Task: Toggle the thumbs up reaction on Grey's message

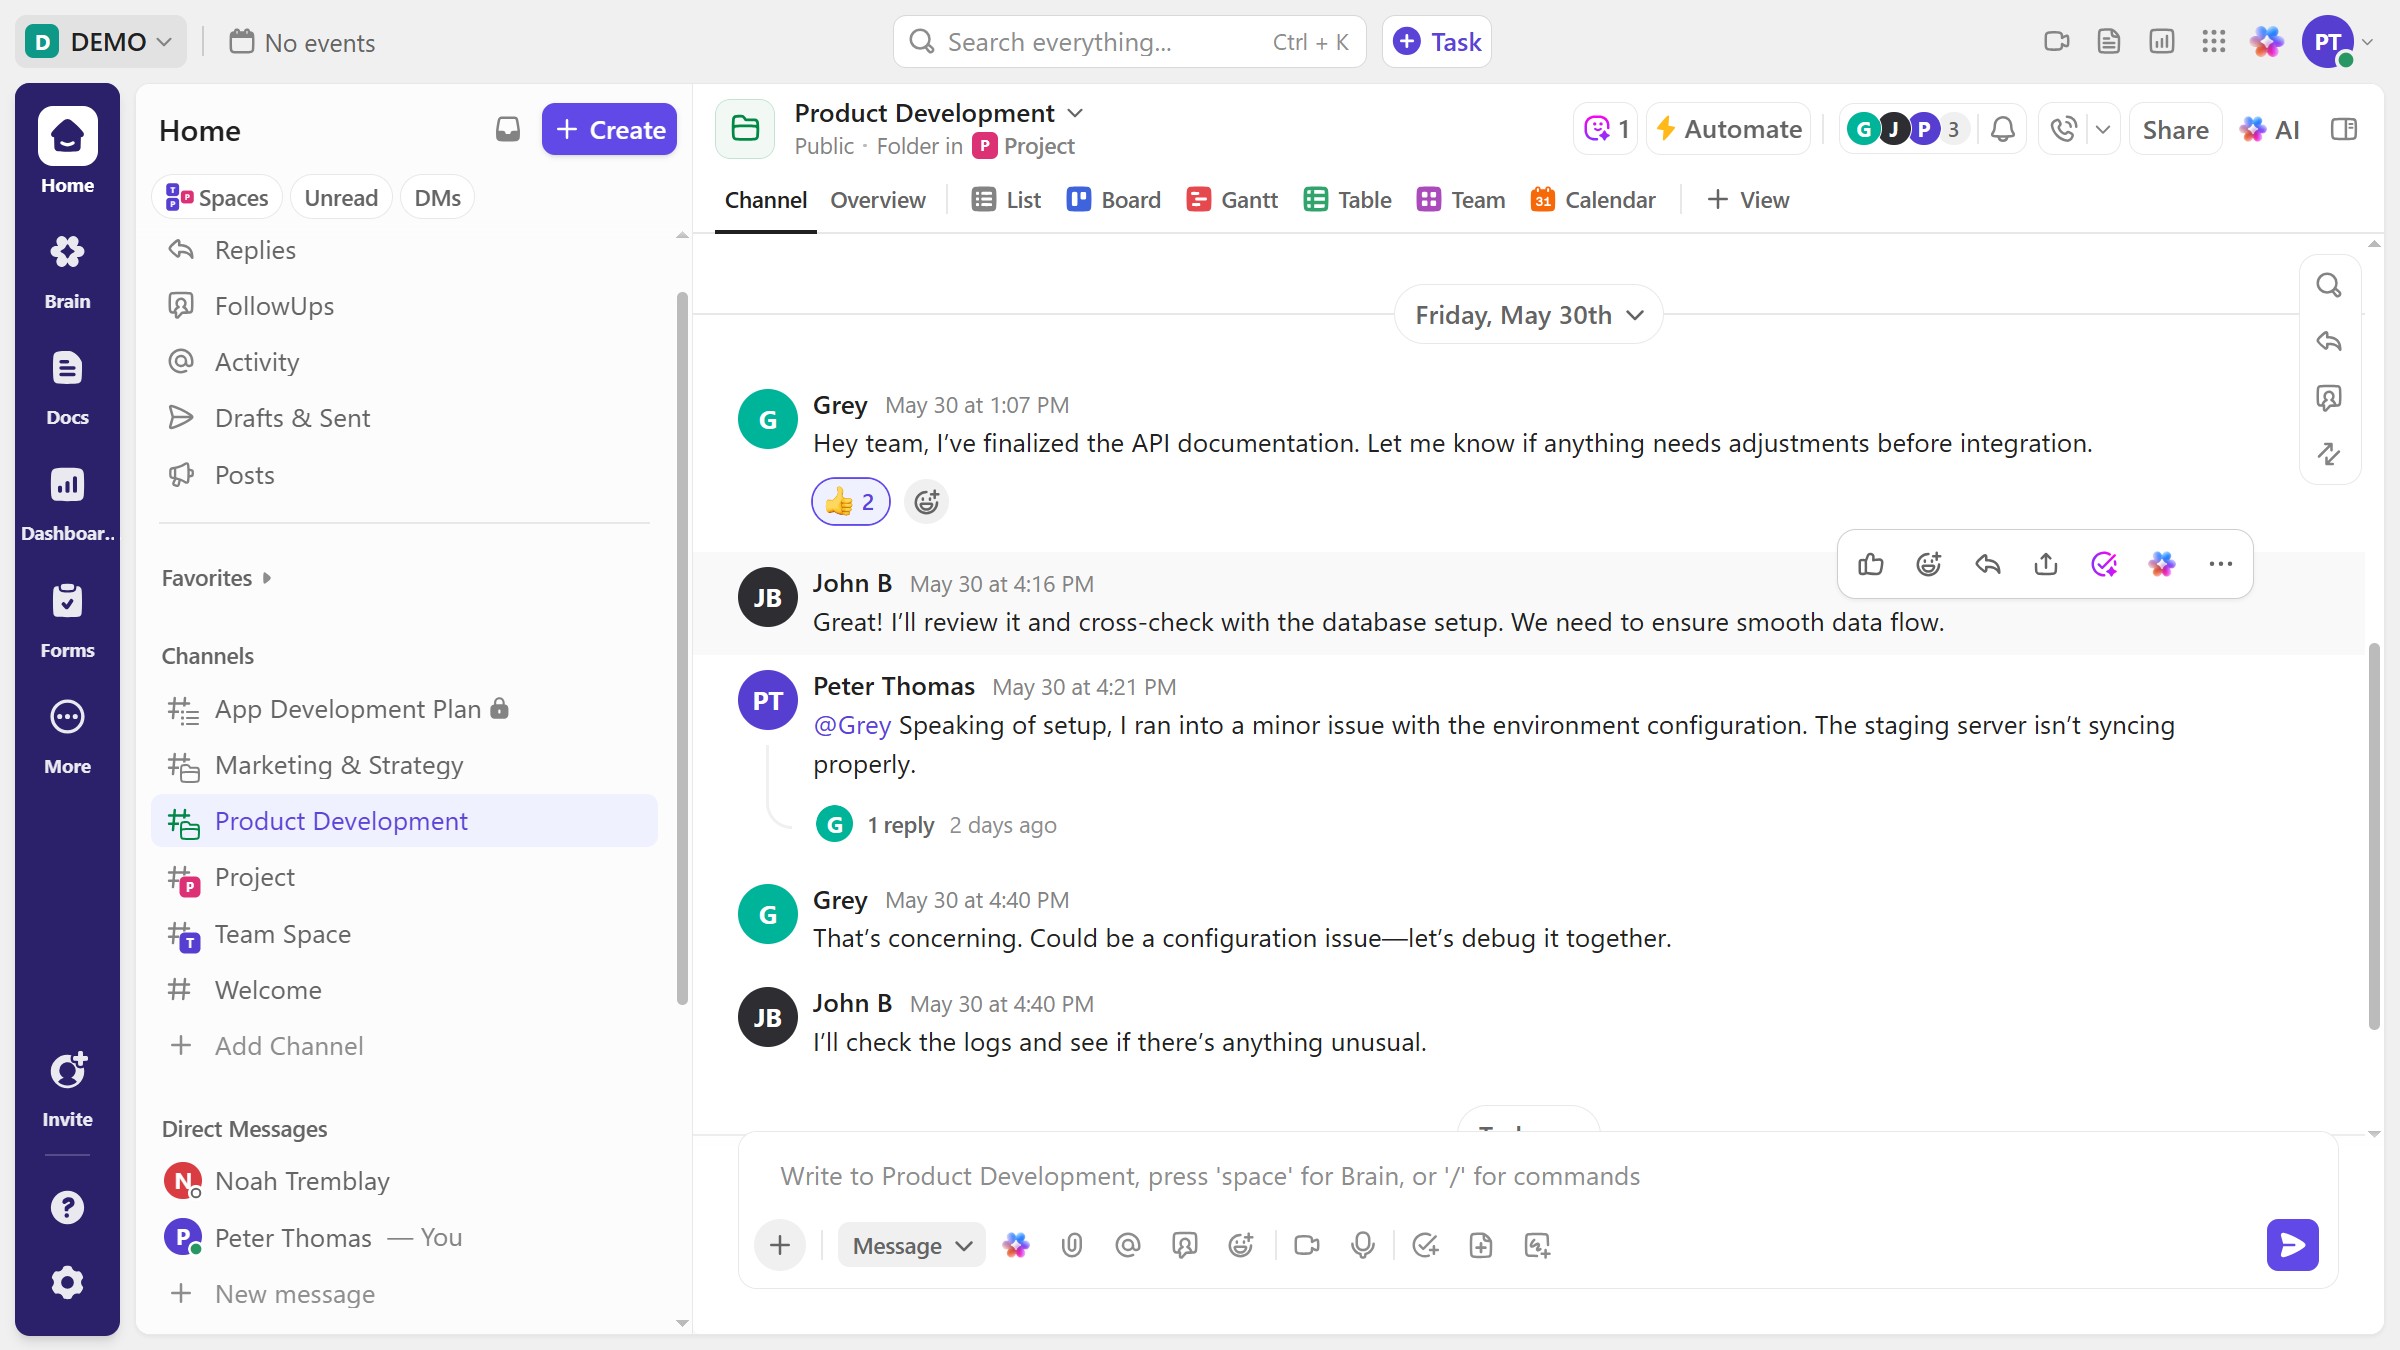Action: (850, 502)
